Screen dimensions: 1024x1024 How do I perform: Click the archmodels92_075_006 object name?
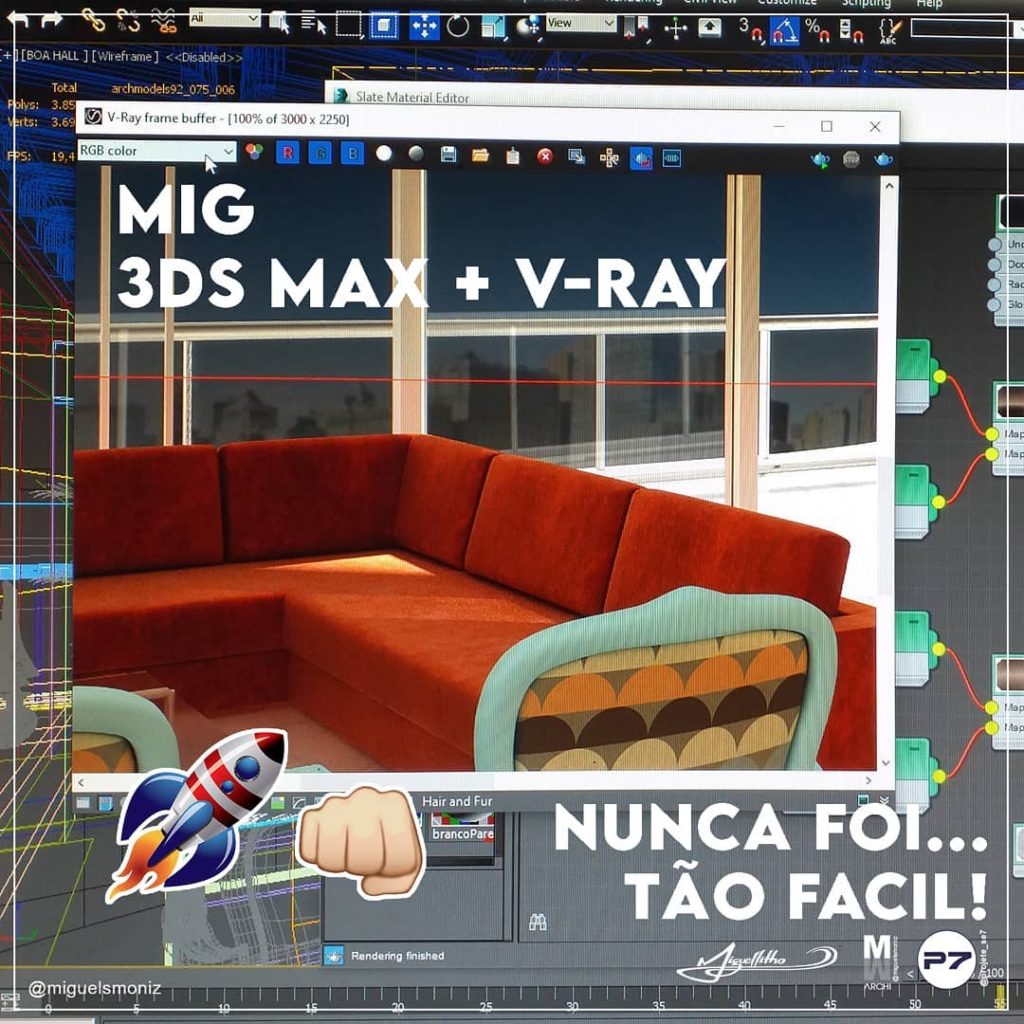pos(173,89)
